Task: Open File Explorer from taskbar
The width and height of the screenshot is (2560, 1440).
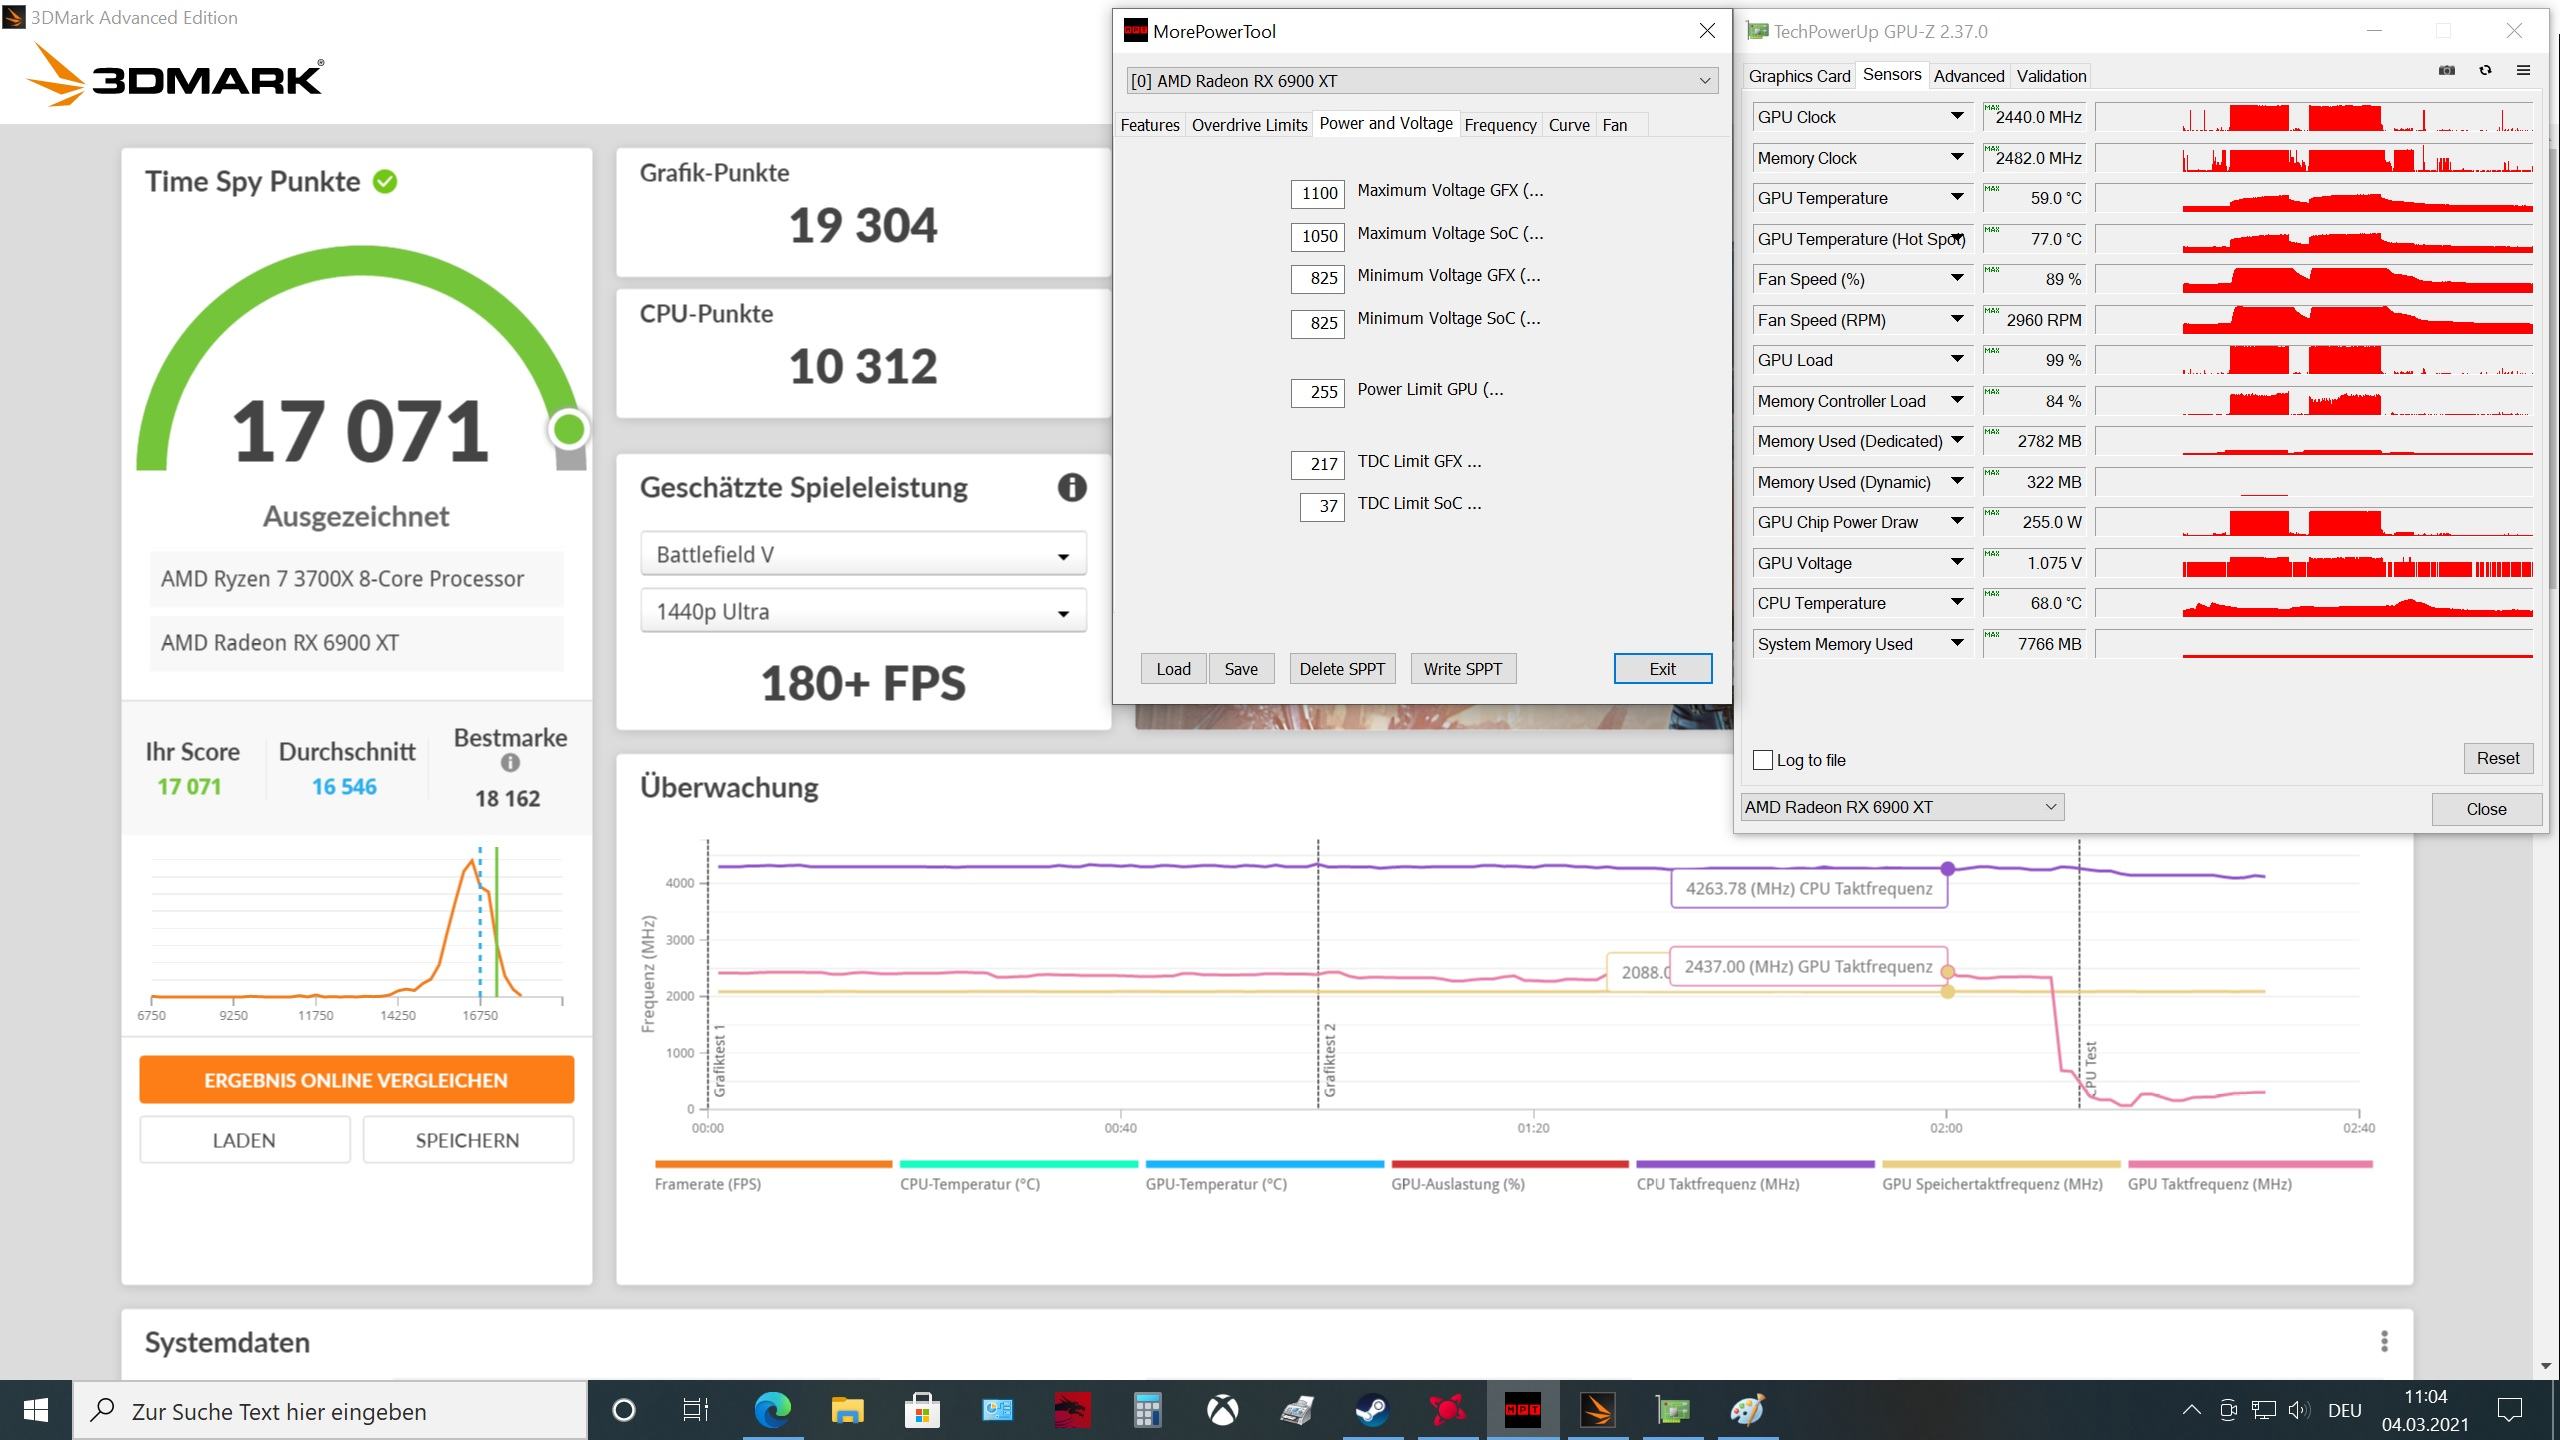Action: pos(847,1410)
